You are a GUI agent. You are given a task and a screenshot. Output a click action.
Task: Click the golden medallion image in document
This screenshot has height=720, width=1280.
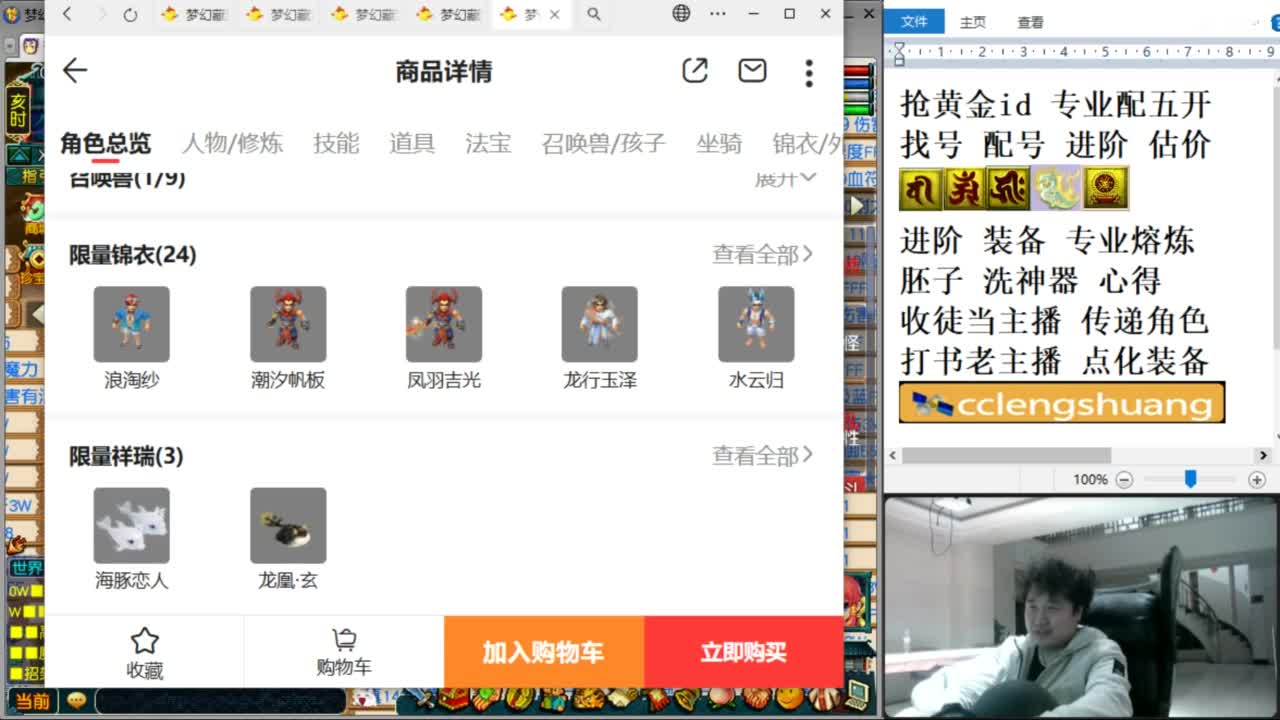[1106, 188]
